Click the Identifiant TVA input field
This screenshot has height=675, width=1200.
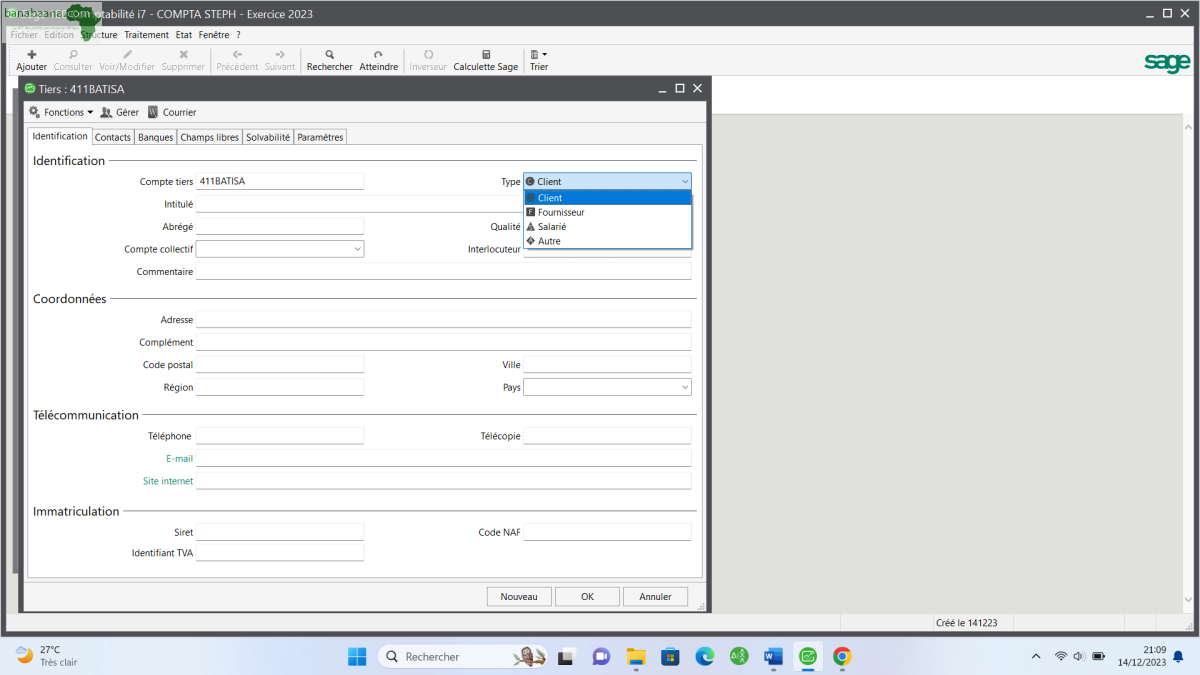(x=280, y=552)
